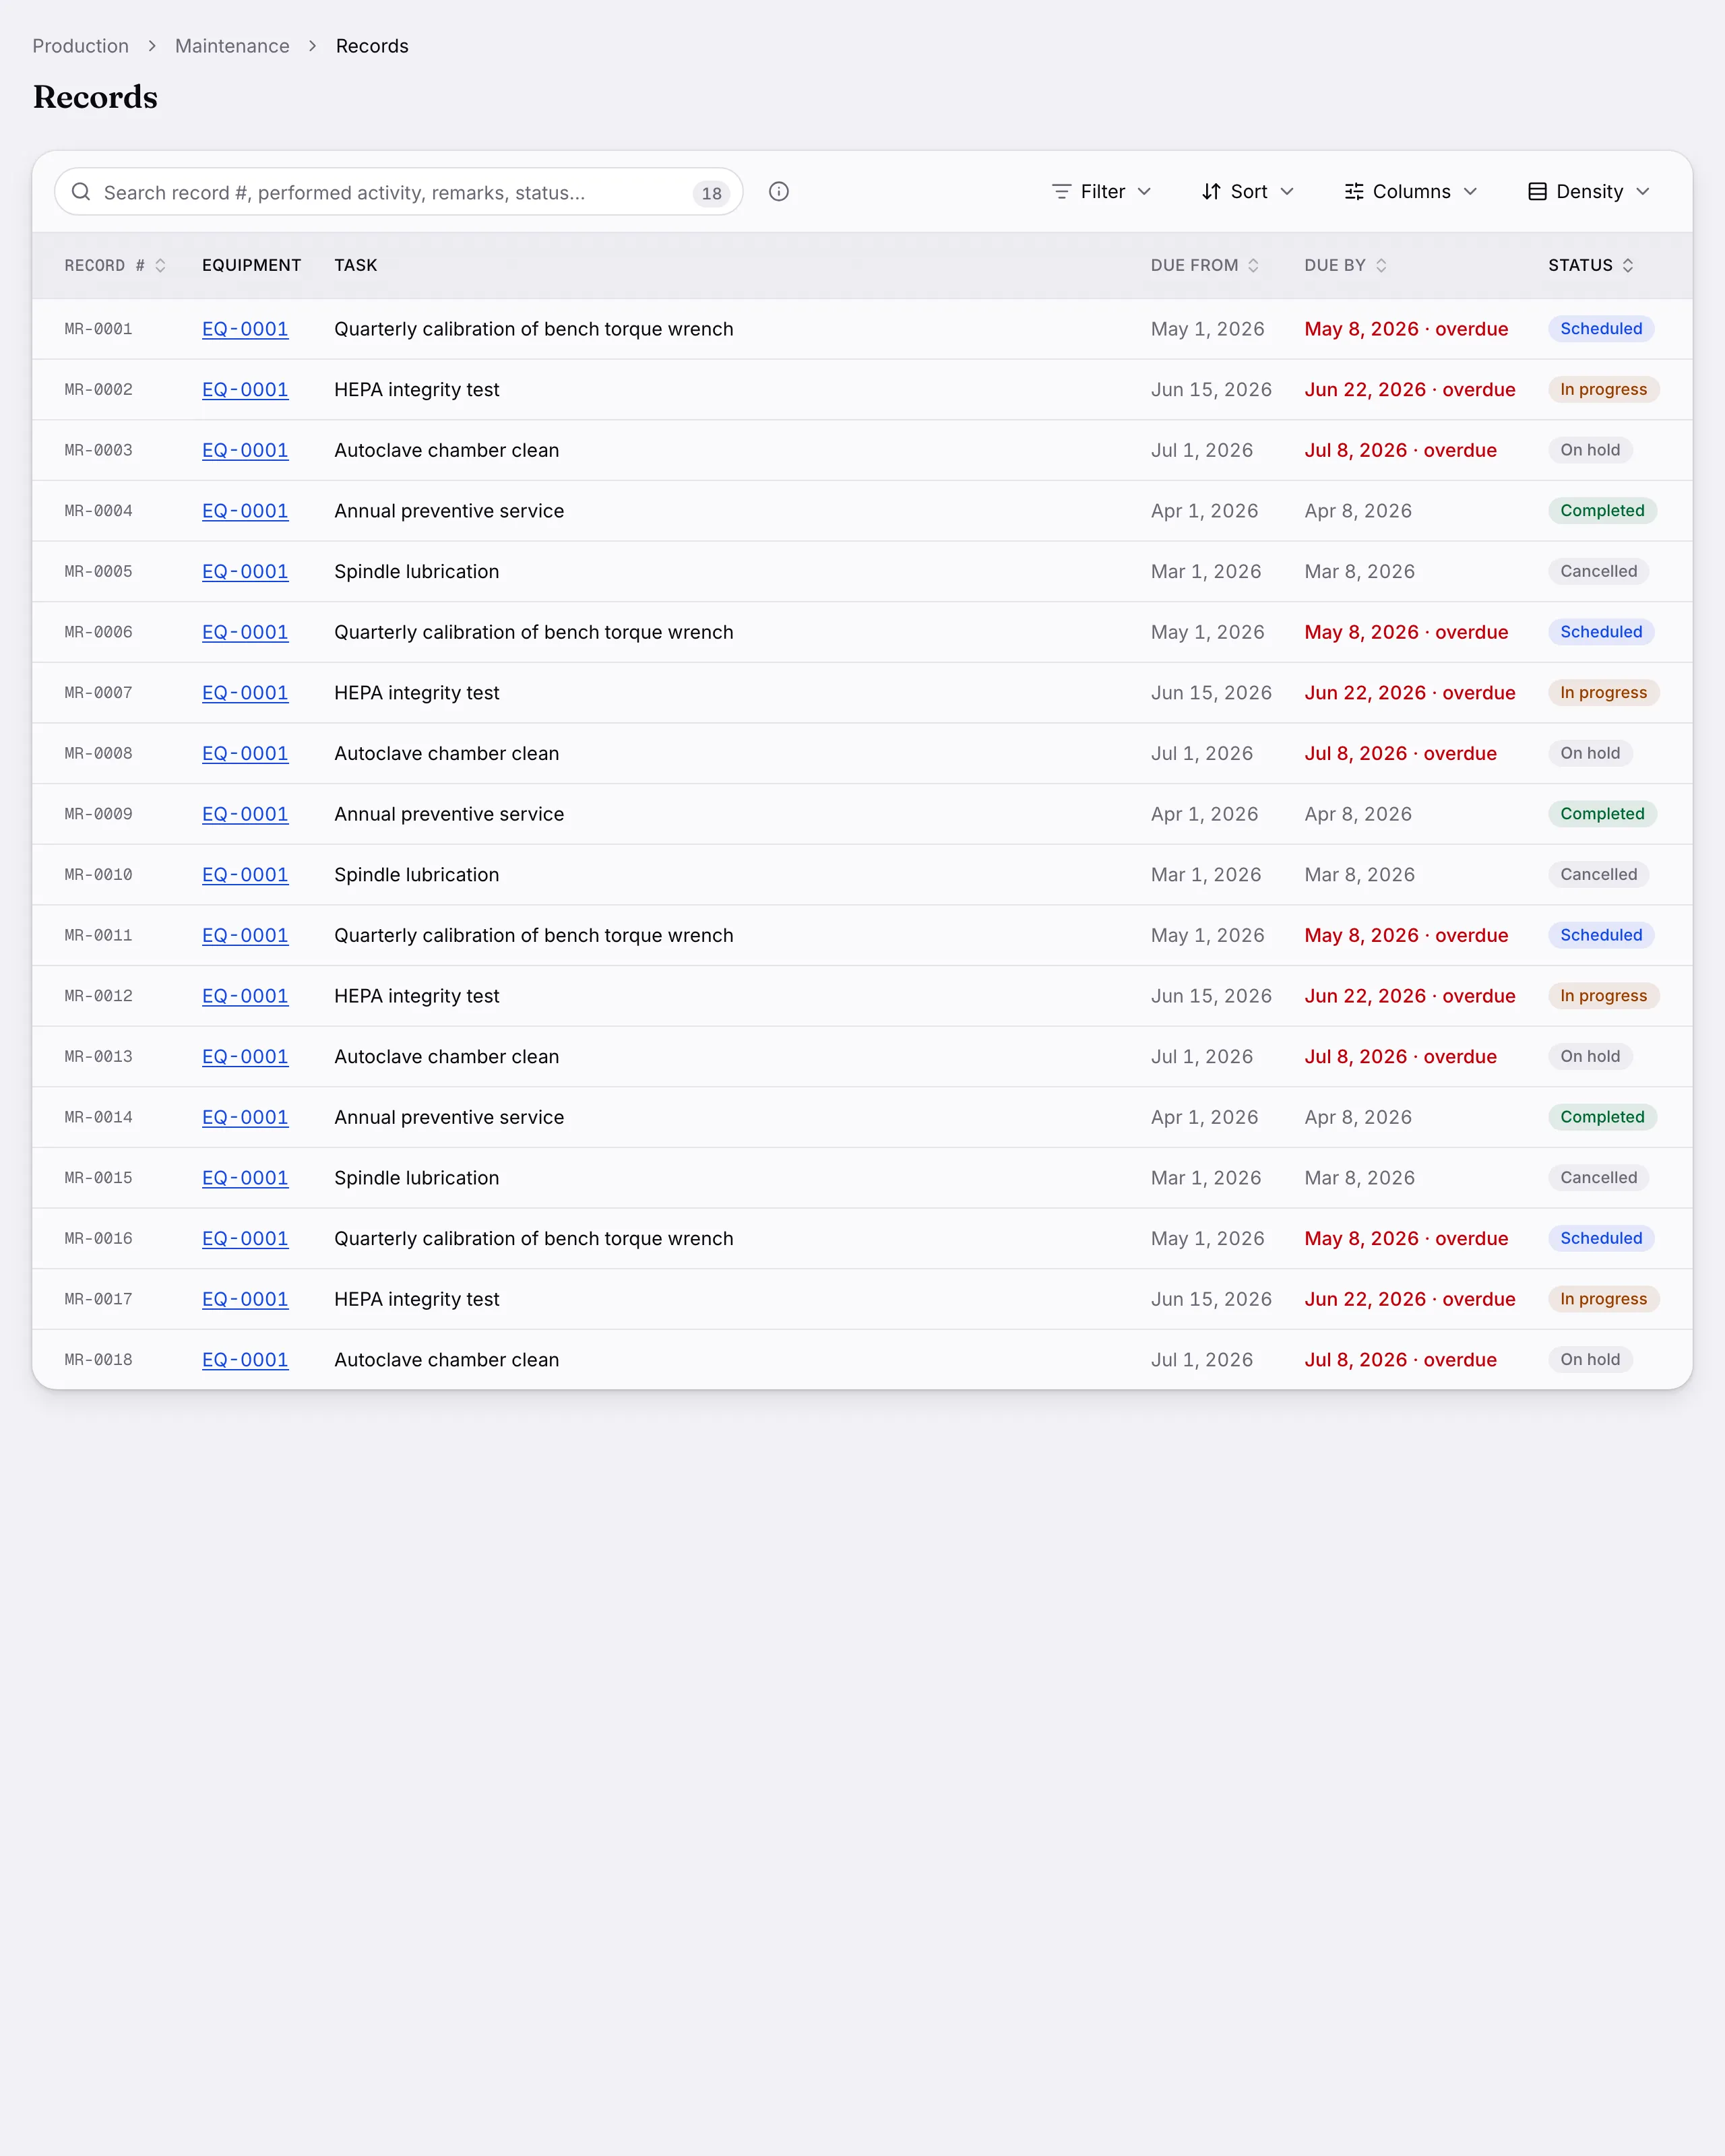Select record number MR-0012

pos(99,996)
